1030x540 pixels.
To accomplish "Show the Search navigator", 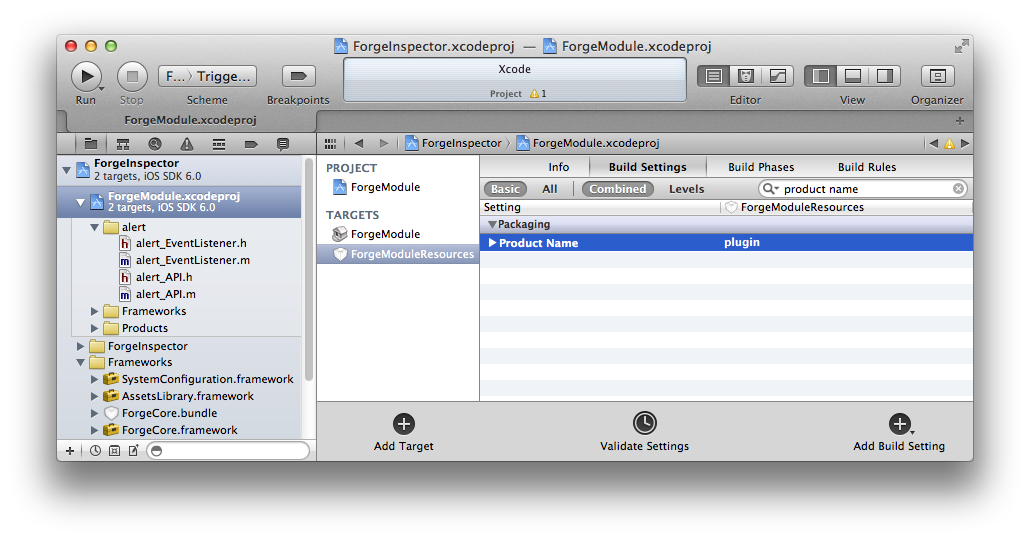I will pos(155,144).
